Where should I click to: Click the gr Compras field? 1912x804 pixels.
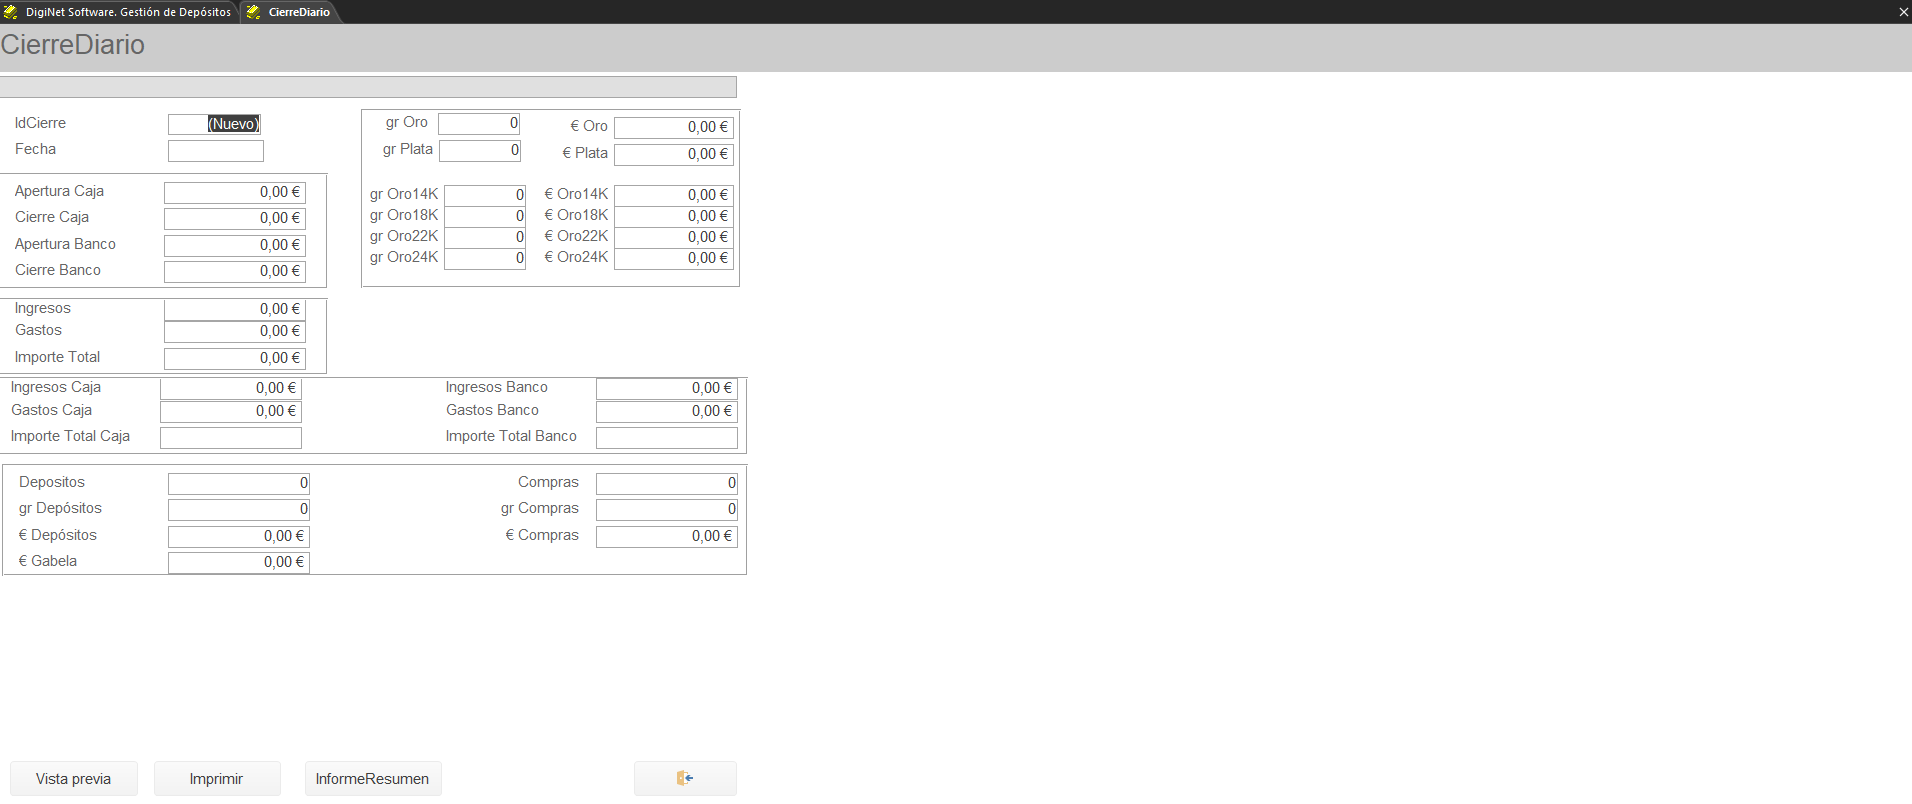667,509
